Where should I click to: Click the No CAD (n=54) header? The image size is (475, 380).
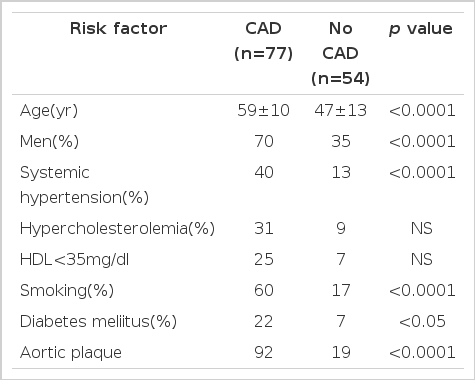tap(340, 53)
